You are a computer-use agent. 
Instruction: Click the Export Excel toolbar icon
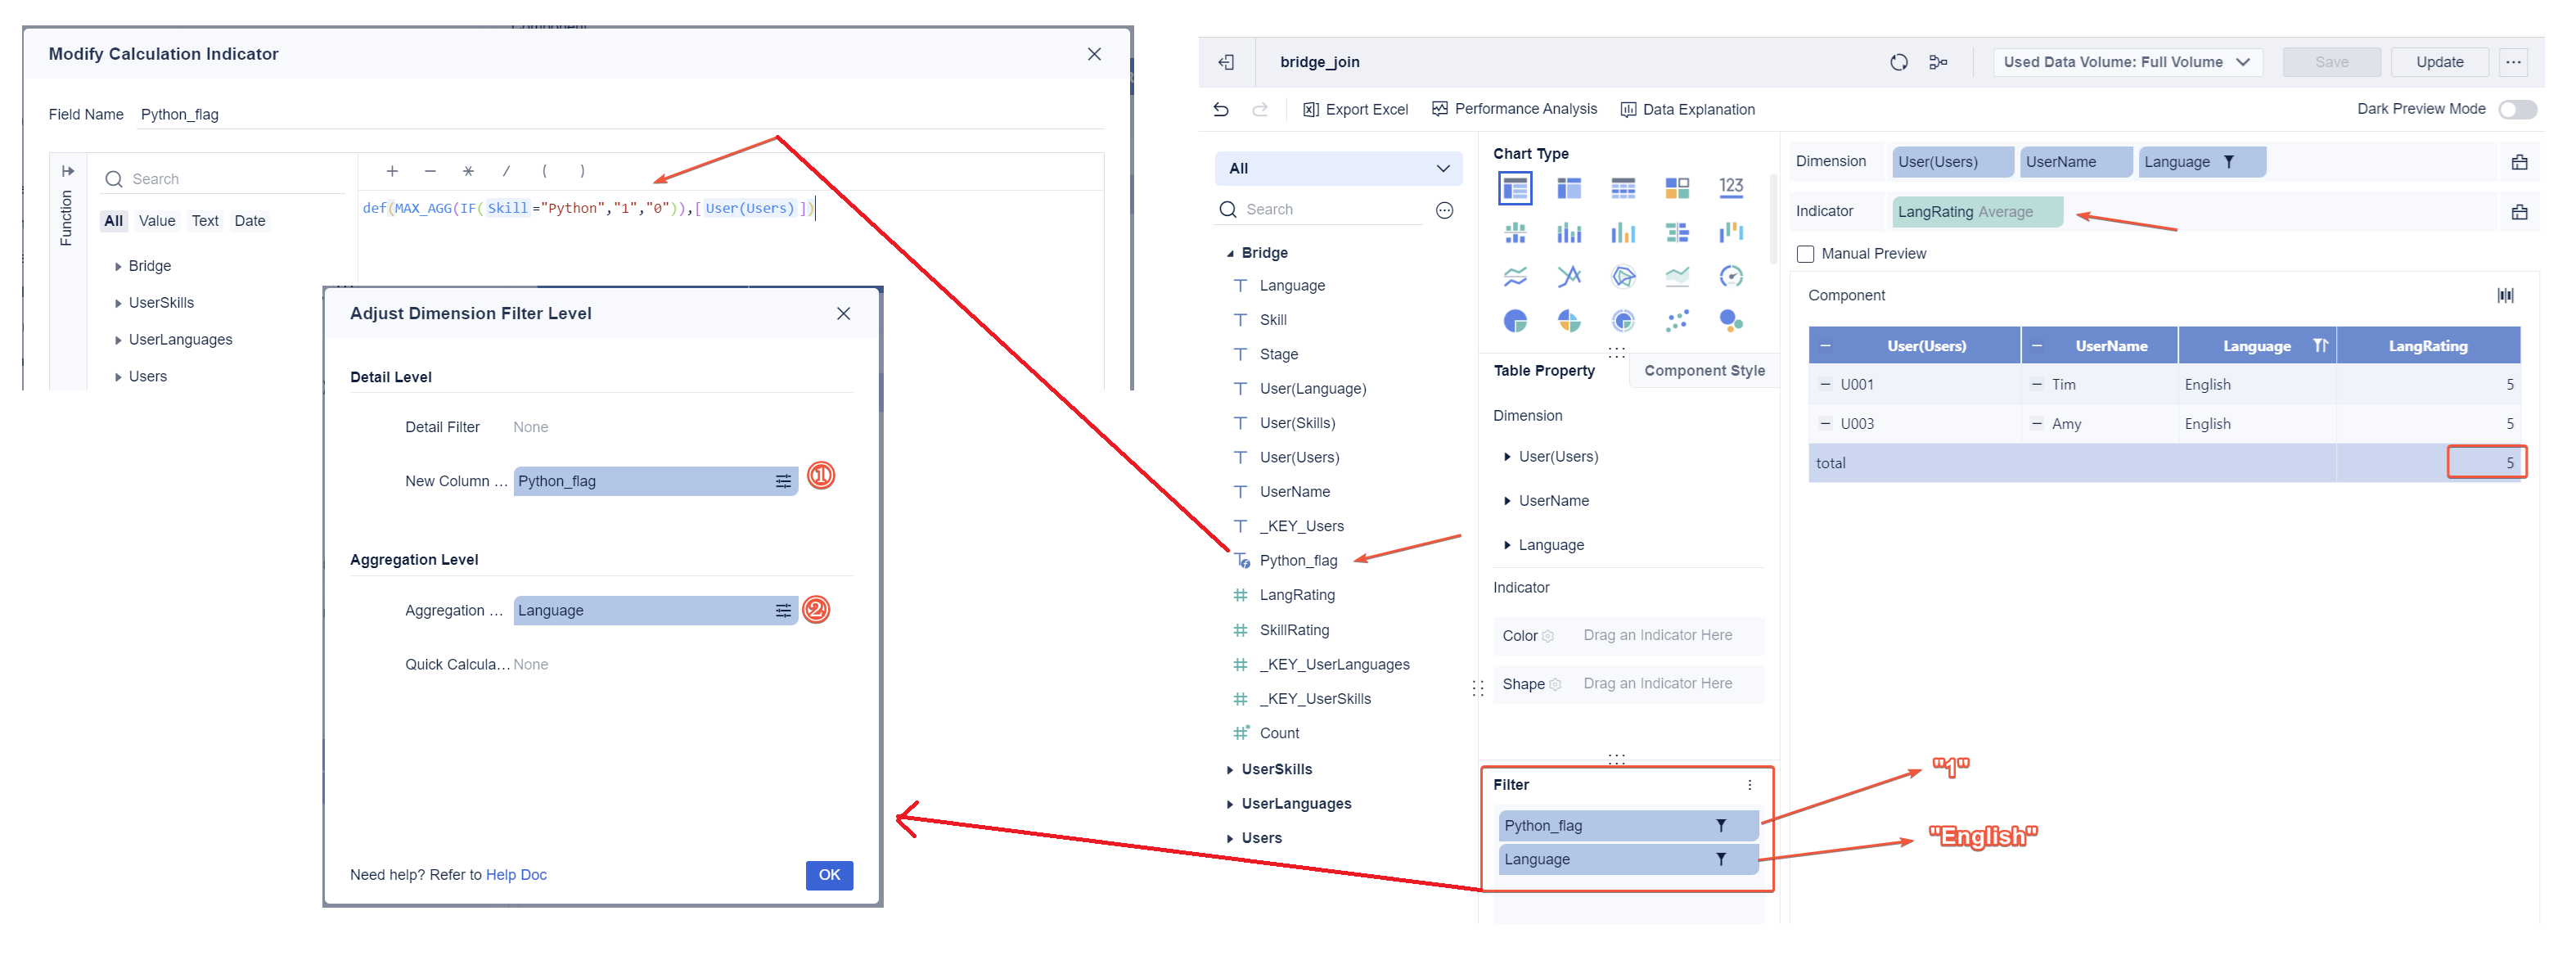click(x=1310, y=110)
